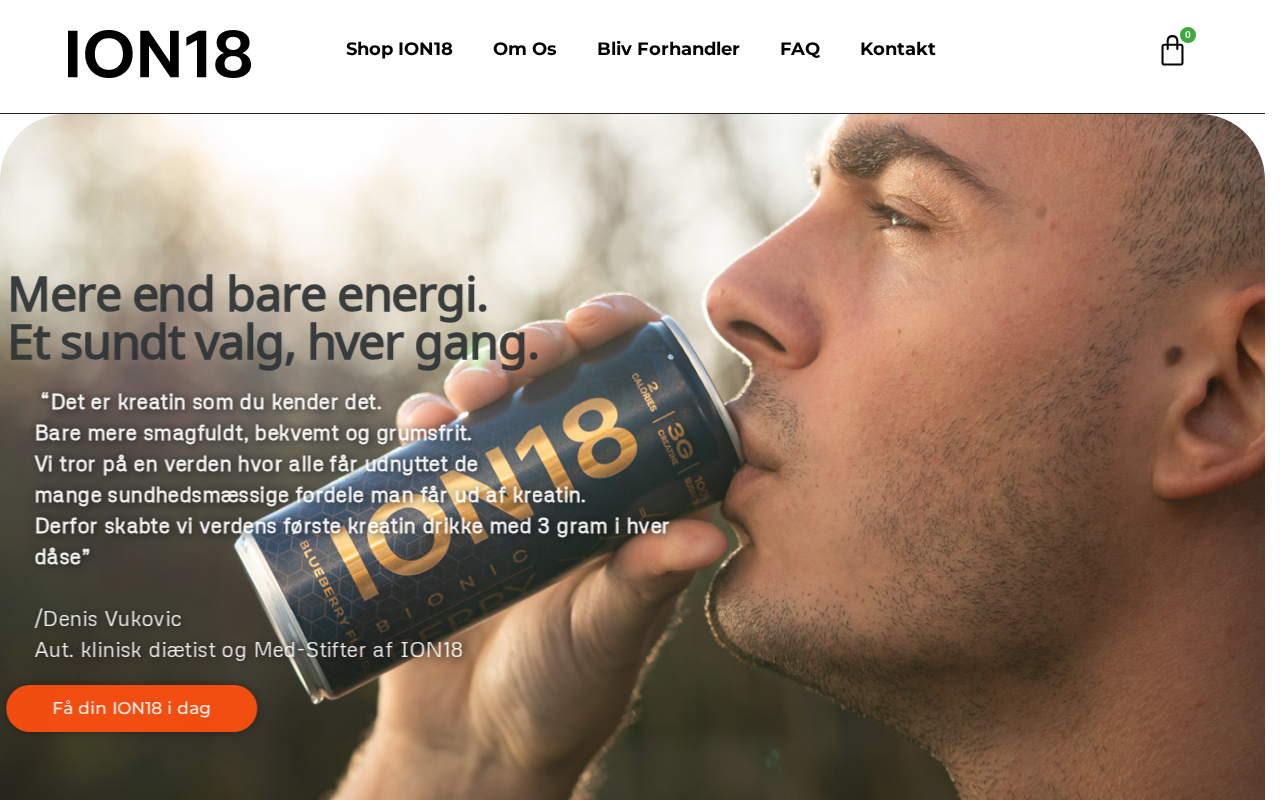Select Bliv Forhandler in the navigation
1280x800 pixels.
(x=668, y=49)
